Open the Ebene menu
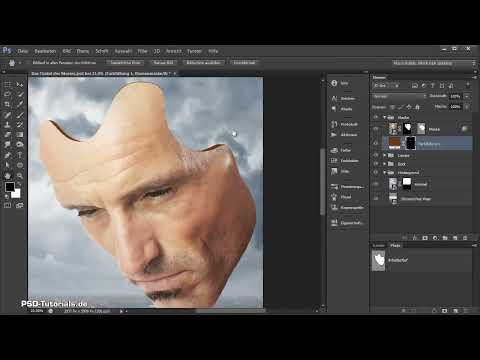Image resolution: width=480 pixels, height=360 pixels. (x=82, y=51)
